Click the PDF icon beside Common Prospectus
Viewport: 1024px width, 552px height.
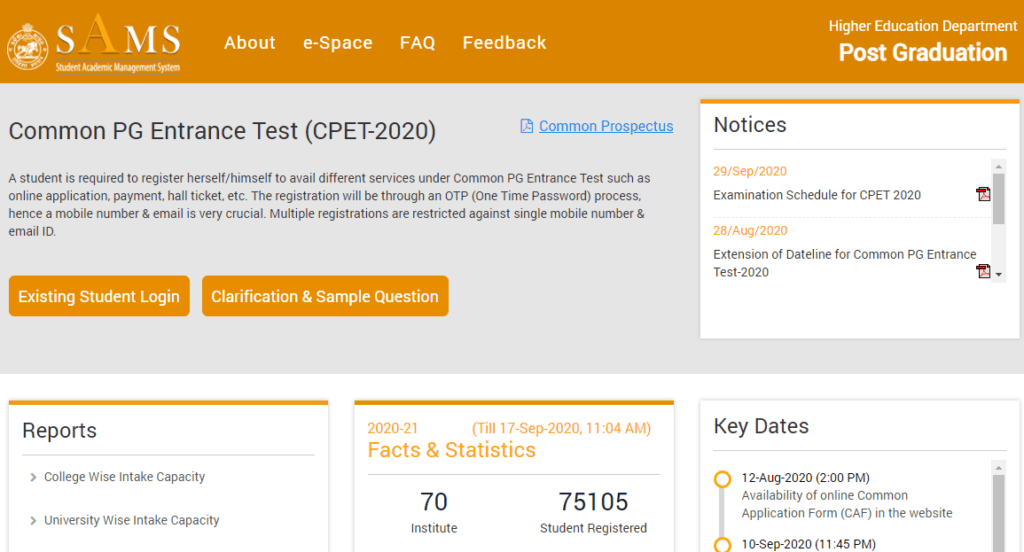[x=527, y=126]
